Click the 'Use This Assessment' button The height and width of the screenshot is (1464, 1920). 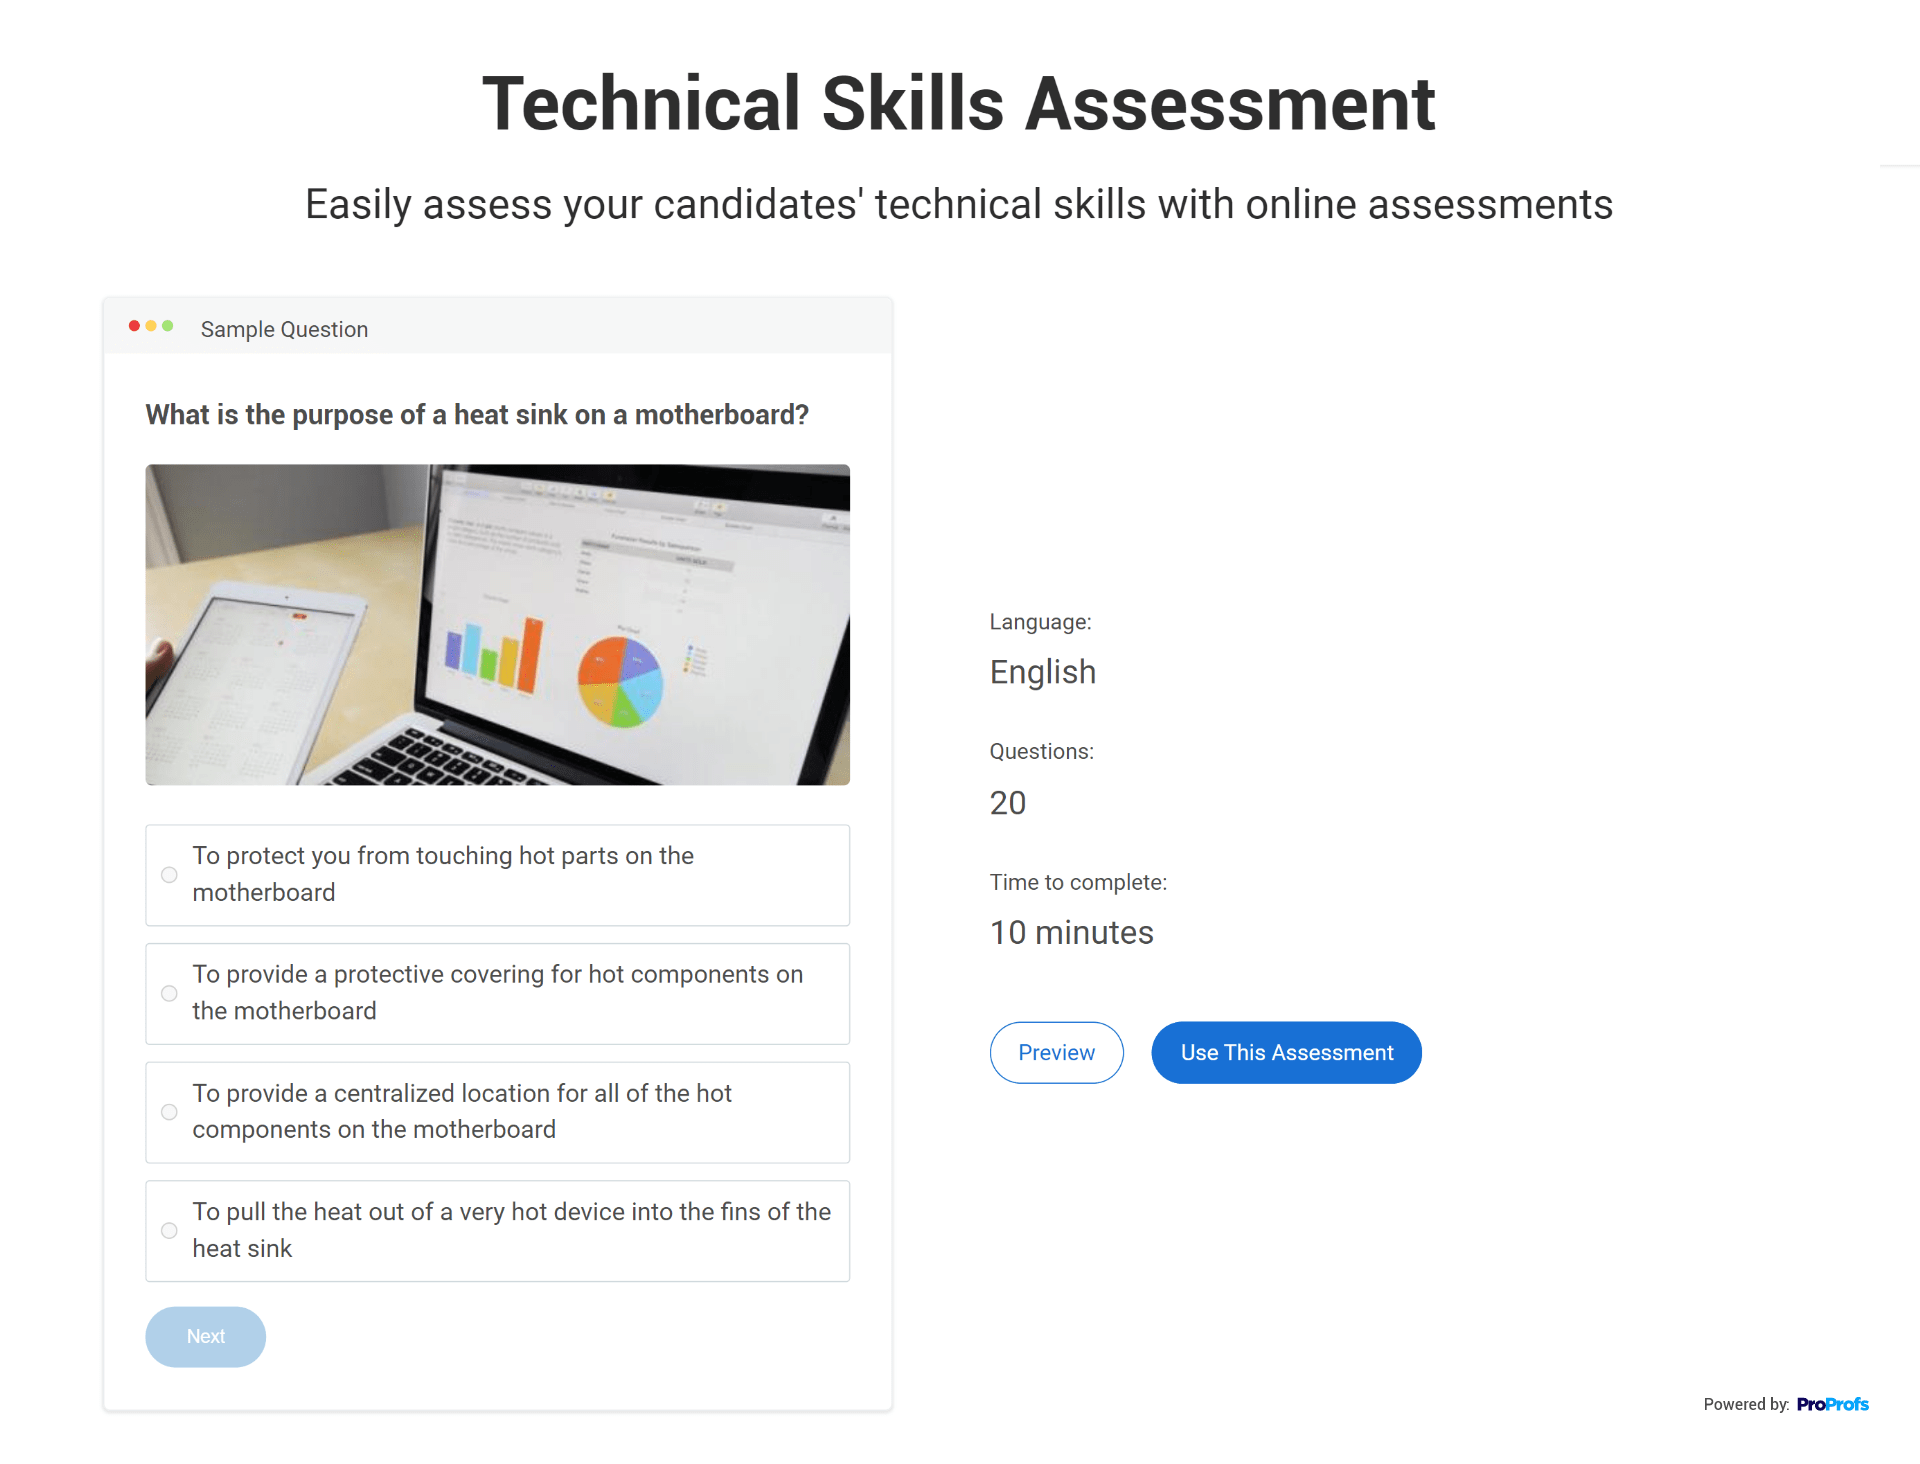pos(1287,1053)
